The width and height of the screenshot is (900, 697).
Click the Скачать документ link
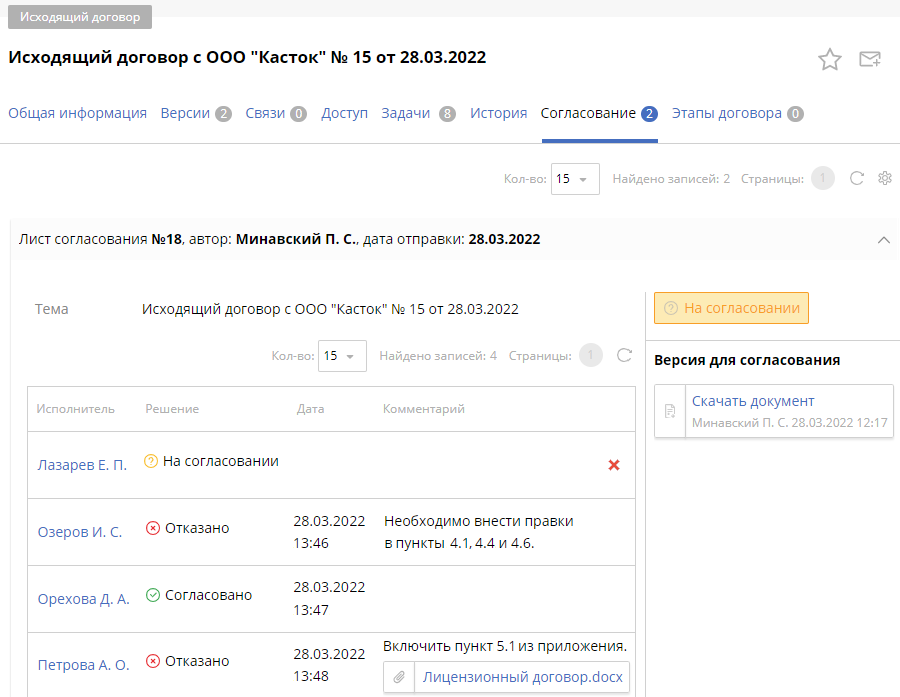click(x=752, y=401)
